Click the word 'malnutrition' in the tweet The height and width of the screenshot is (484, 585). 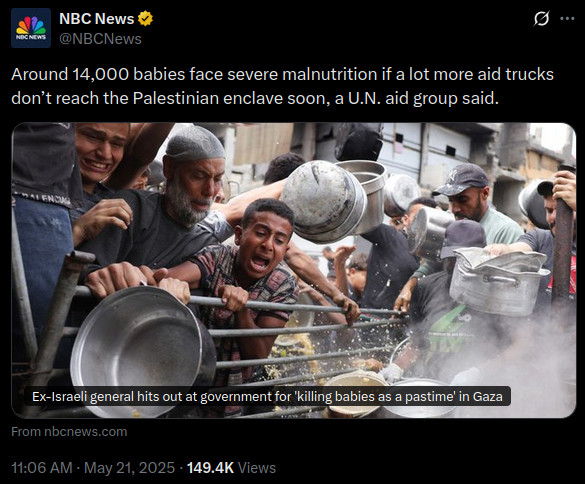[329, 74]
